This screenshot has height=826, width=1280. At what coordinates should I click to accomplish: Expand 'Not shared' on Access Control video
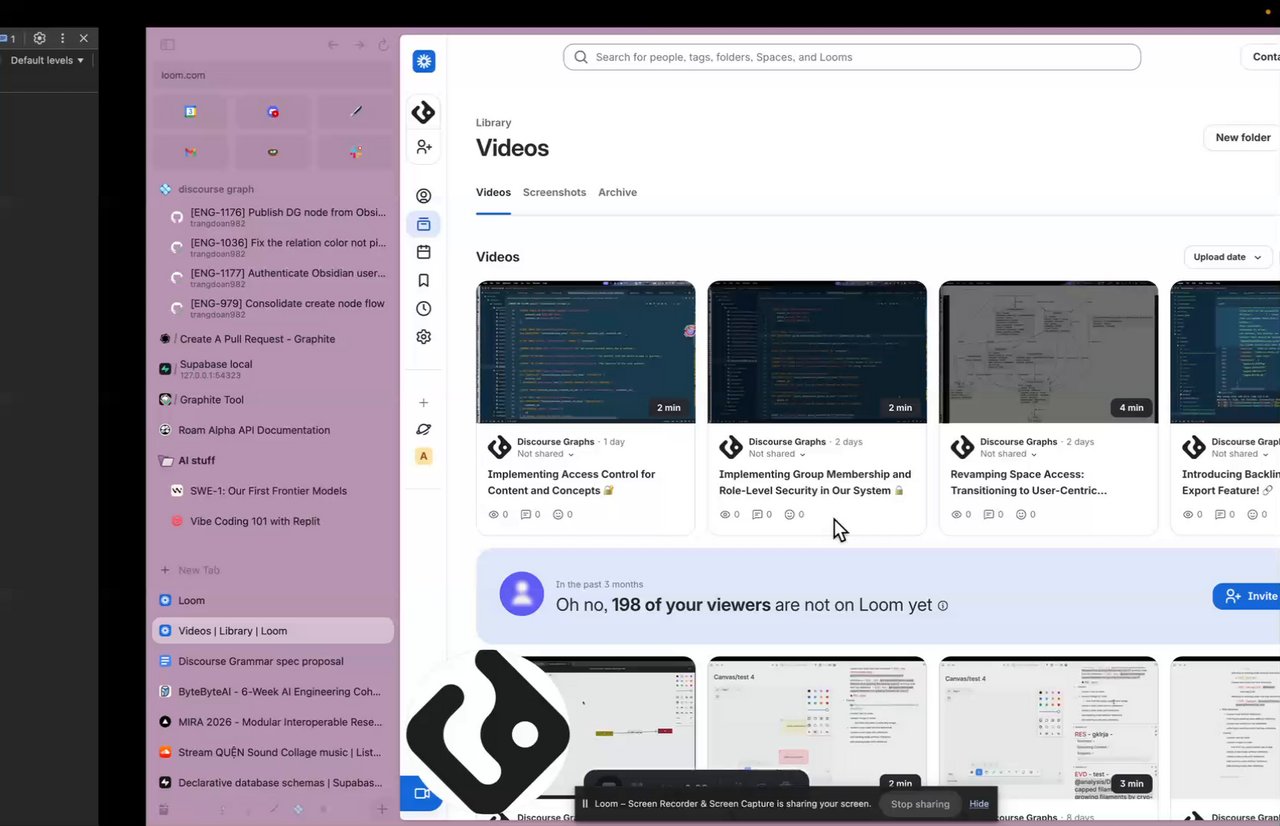pos(546,454)
